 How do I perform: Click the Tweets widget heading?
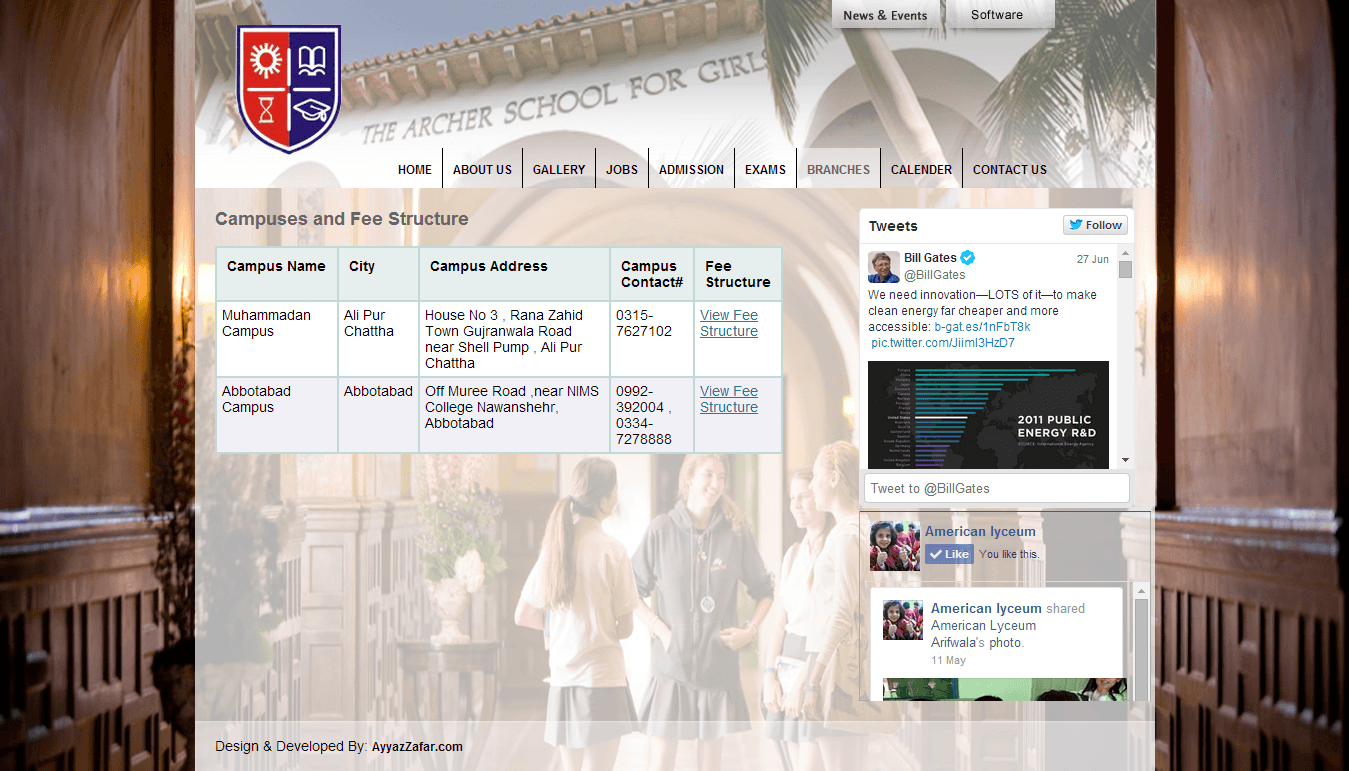893,226
